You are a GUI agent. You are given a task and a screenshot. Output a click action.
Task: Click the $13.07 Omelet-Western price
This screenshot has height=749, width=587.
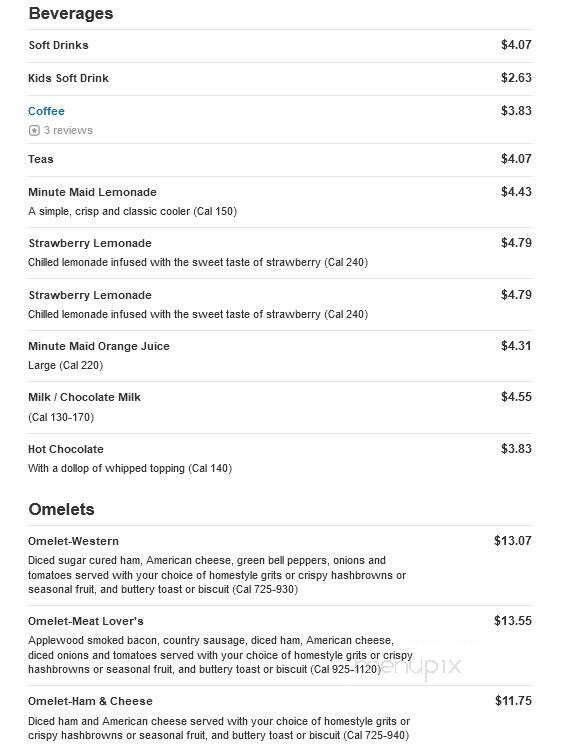(512, 541)
